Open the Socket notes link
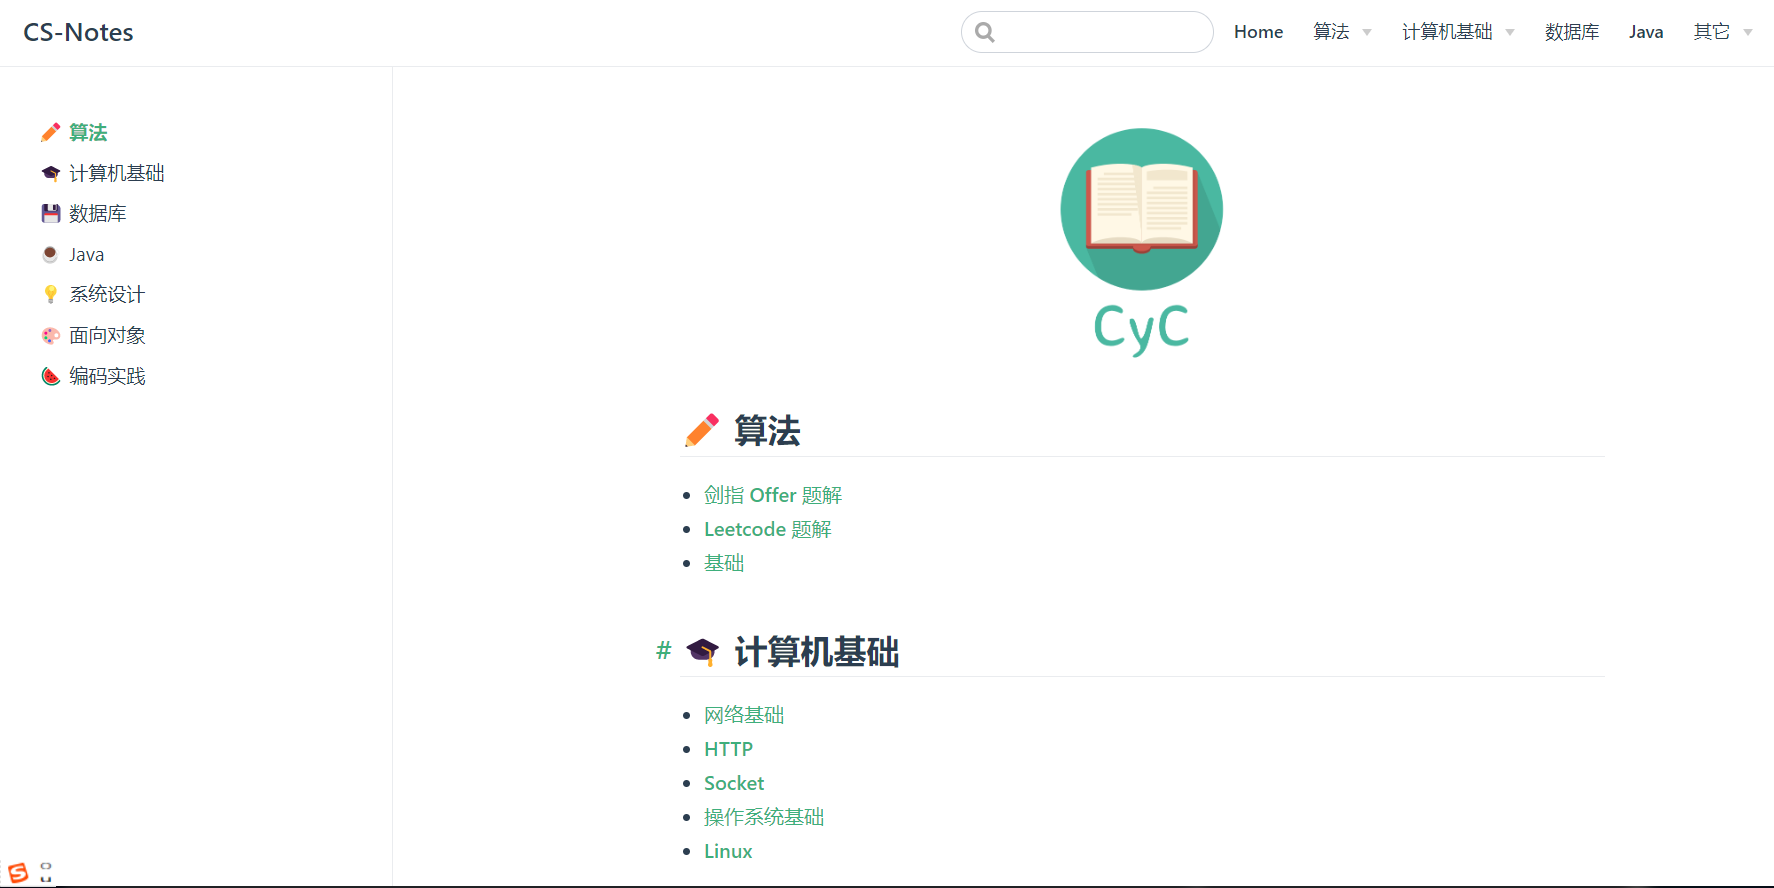 click(733, 783)
